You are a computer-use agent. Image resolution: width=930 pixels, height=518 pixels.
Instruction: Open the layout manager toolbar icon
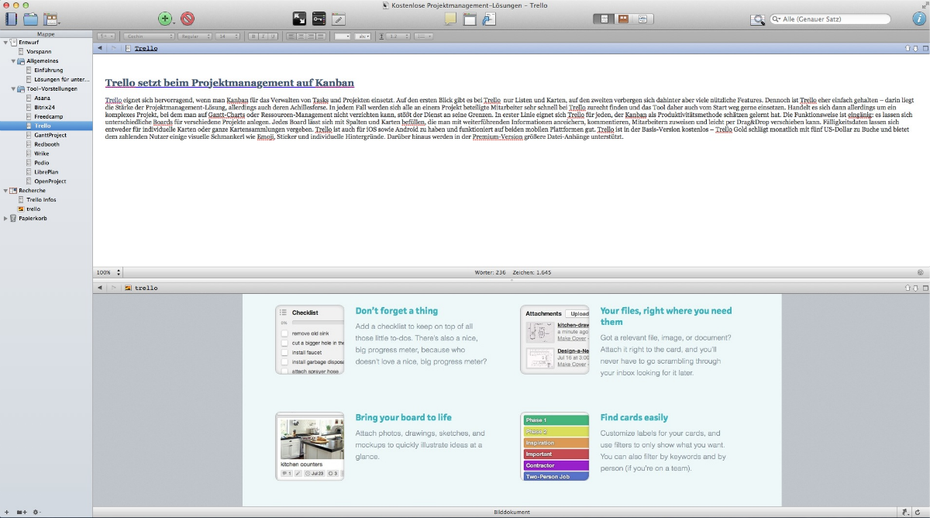[x=52, y=19]
